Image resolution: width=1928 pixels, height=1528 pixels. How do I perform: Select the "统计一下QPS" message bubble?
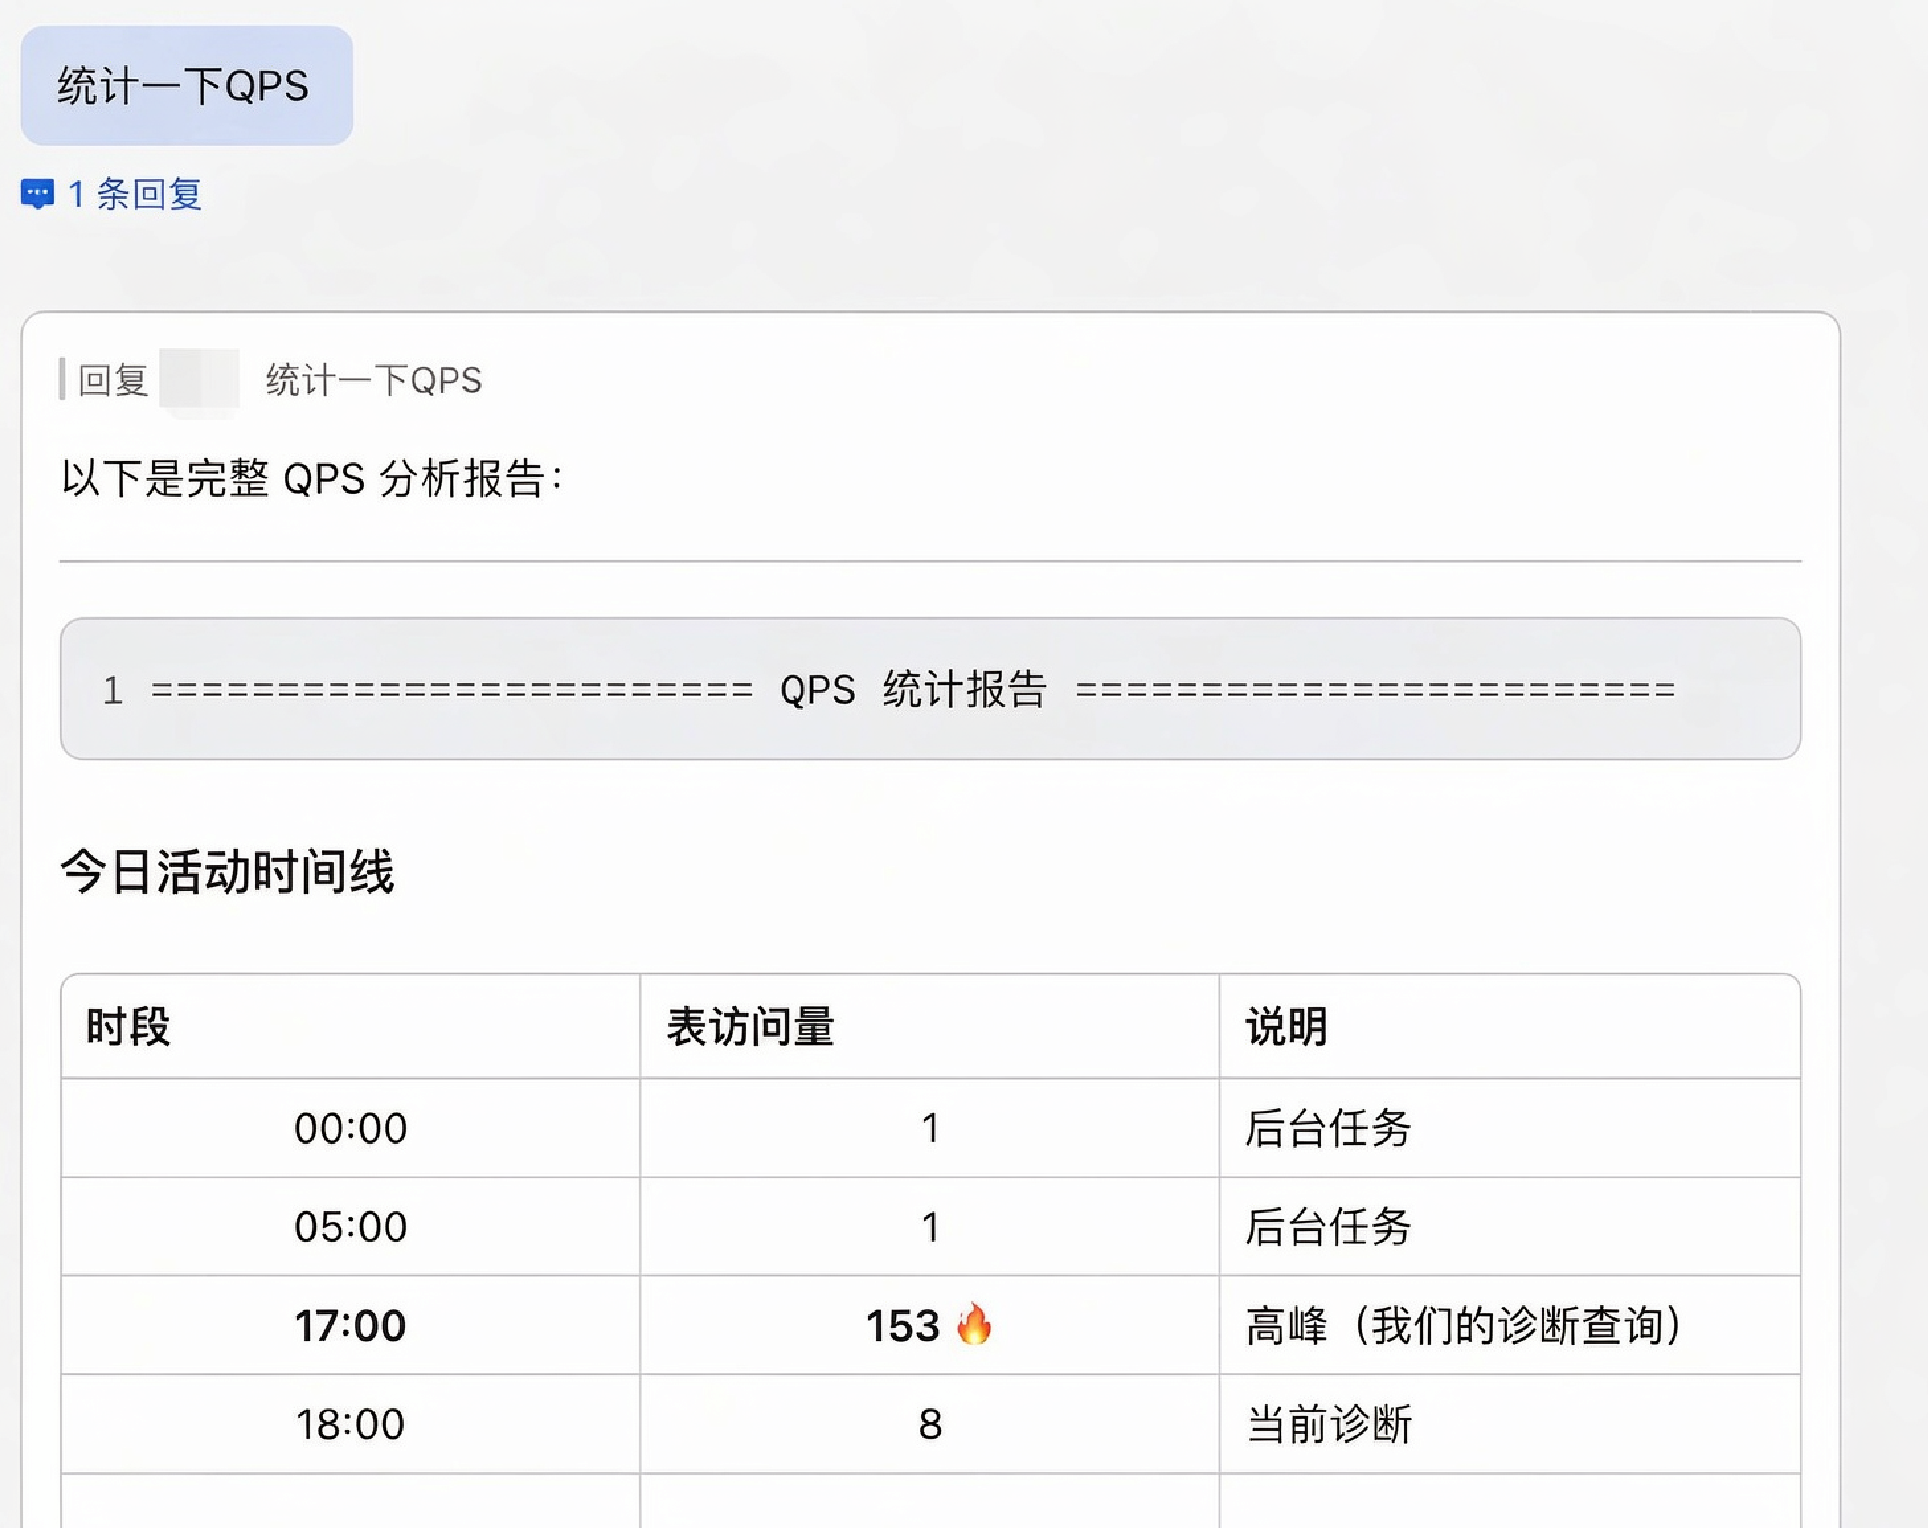point(186,86)
